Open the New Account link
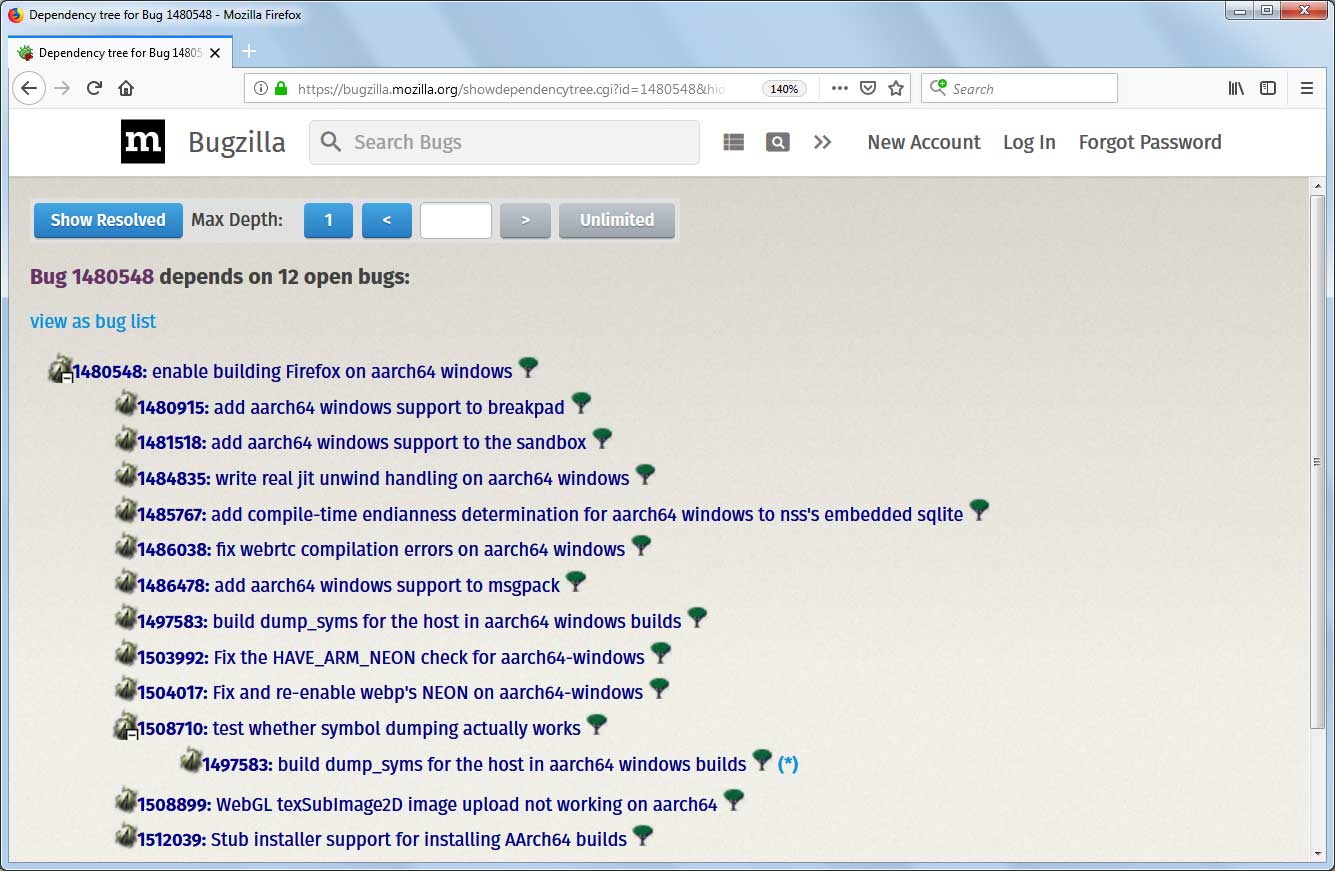Screen dimensions: 1335x871 click(x=924, y=142)
